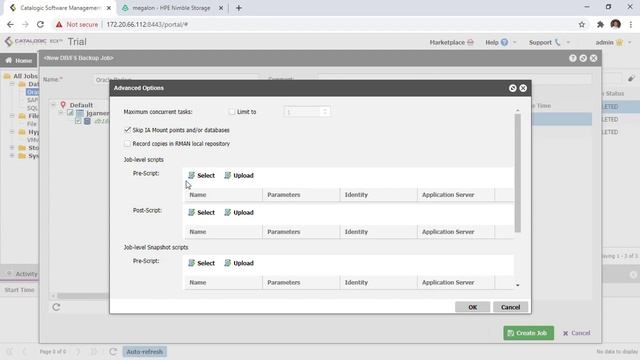Toggle Limit to checkbox
The width and height of the screenshot is (640, 360).
pyautogui.click(x=232, y=112)
